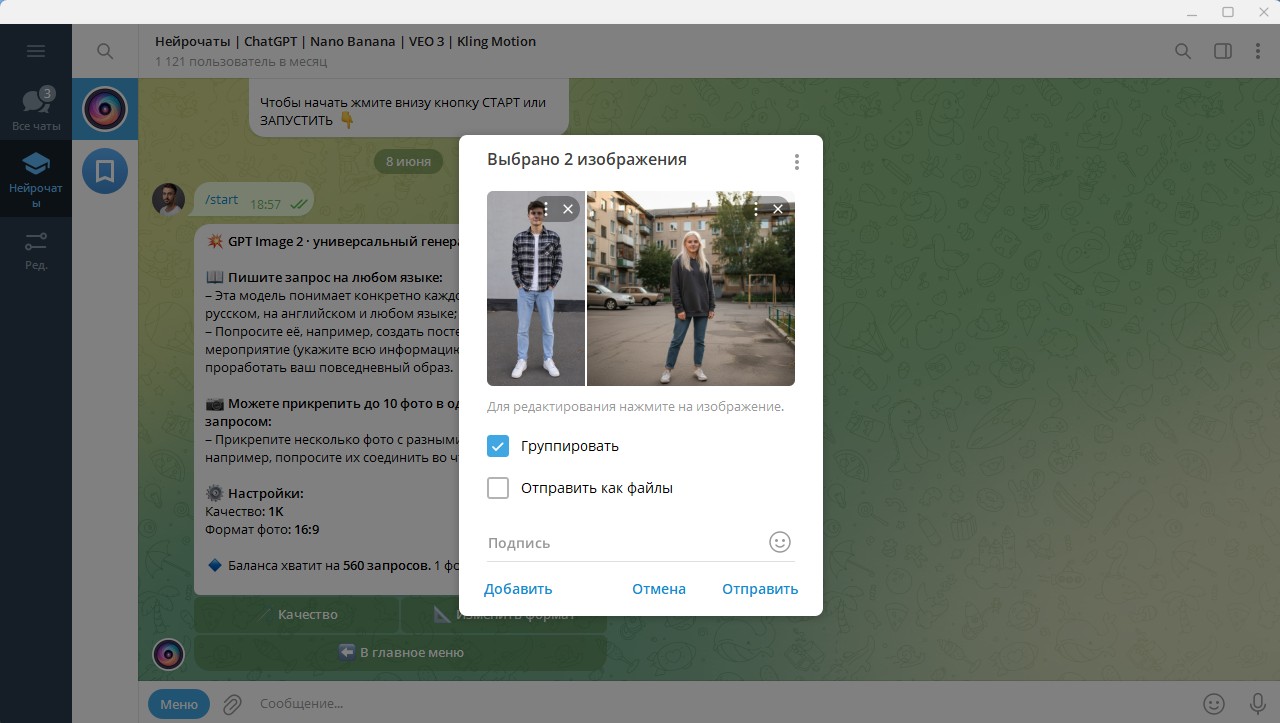Click the sidebar search magnifier icon

(x=105, y=51)
